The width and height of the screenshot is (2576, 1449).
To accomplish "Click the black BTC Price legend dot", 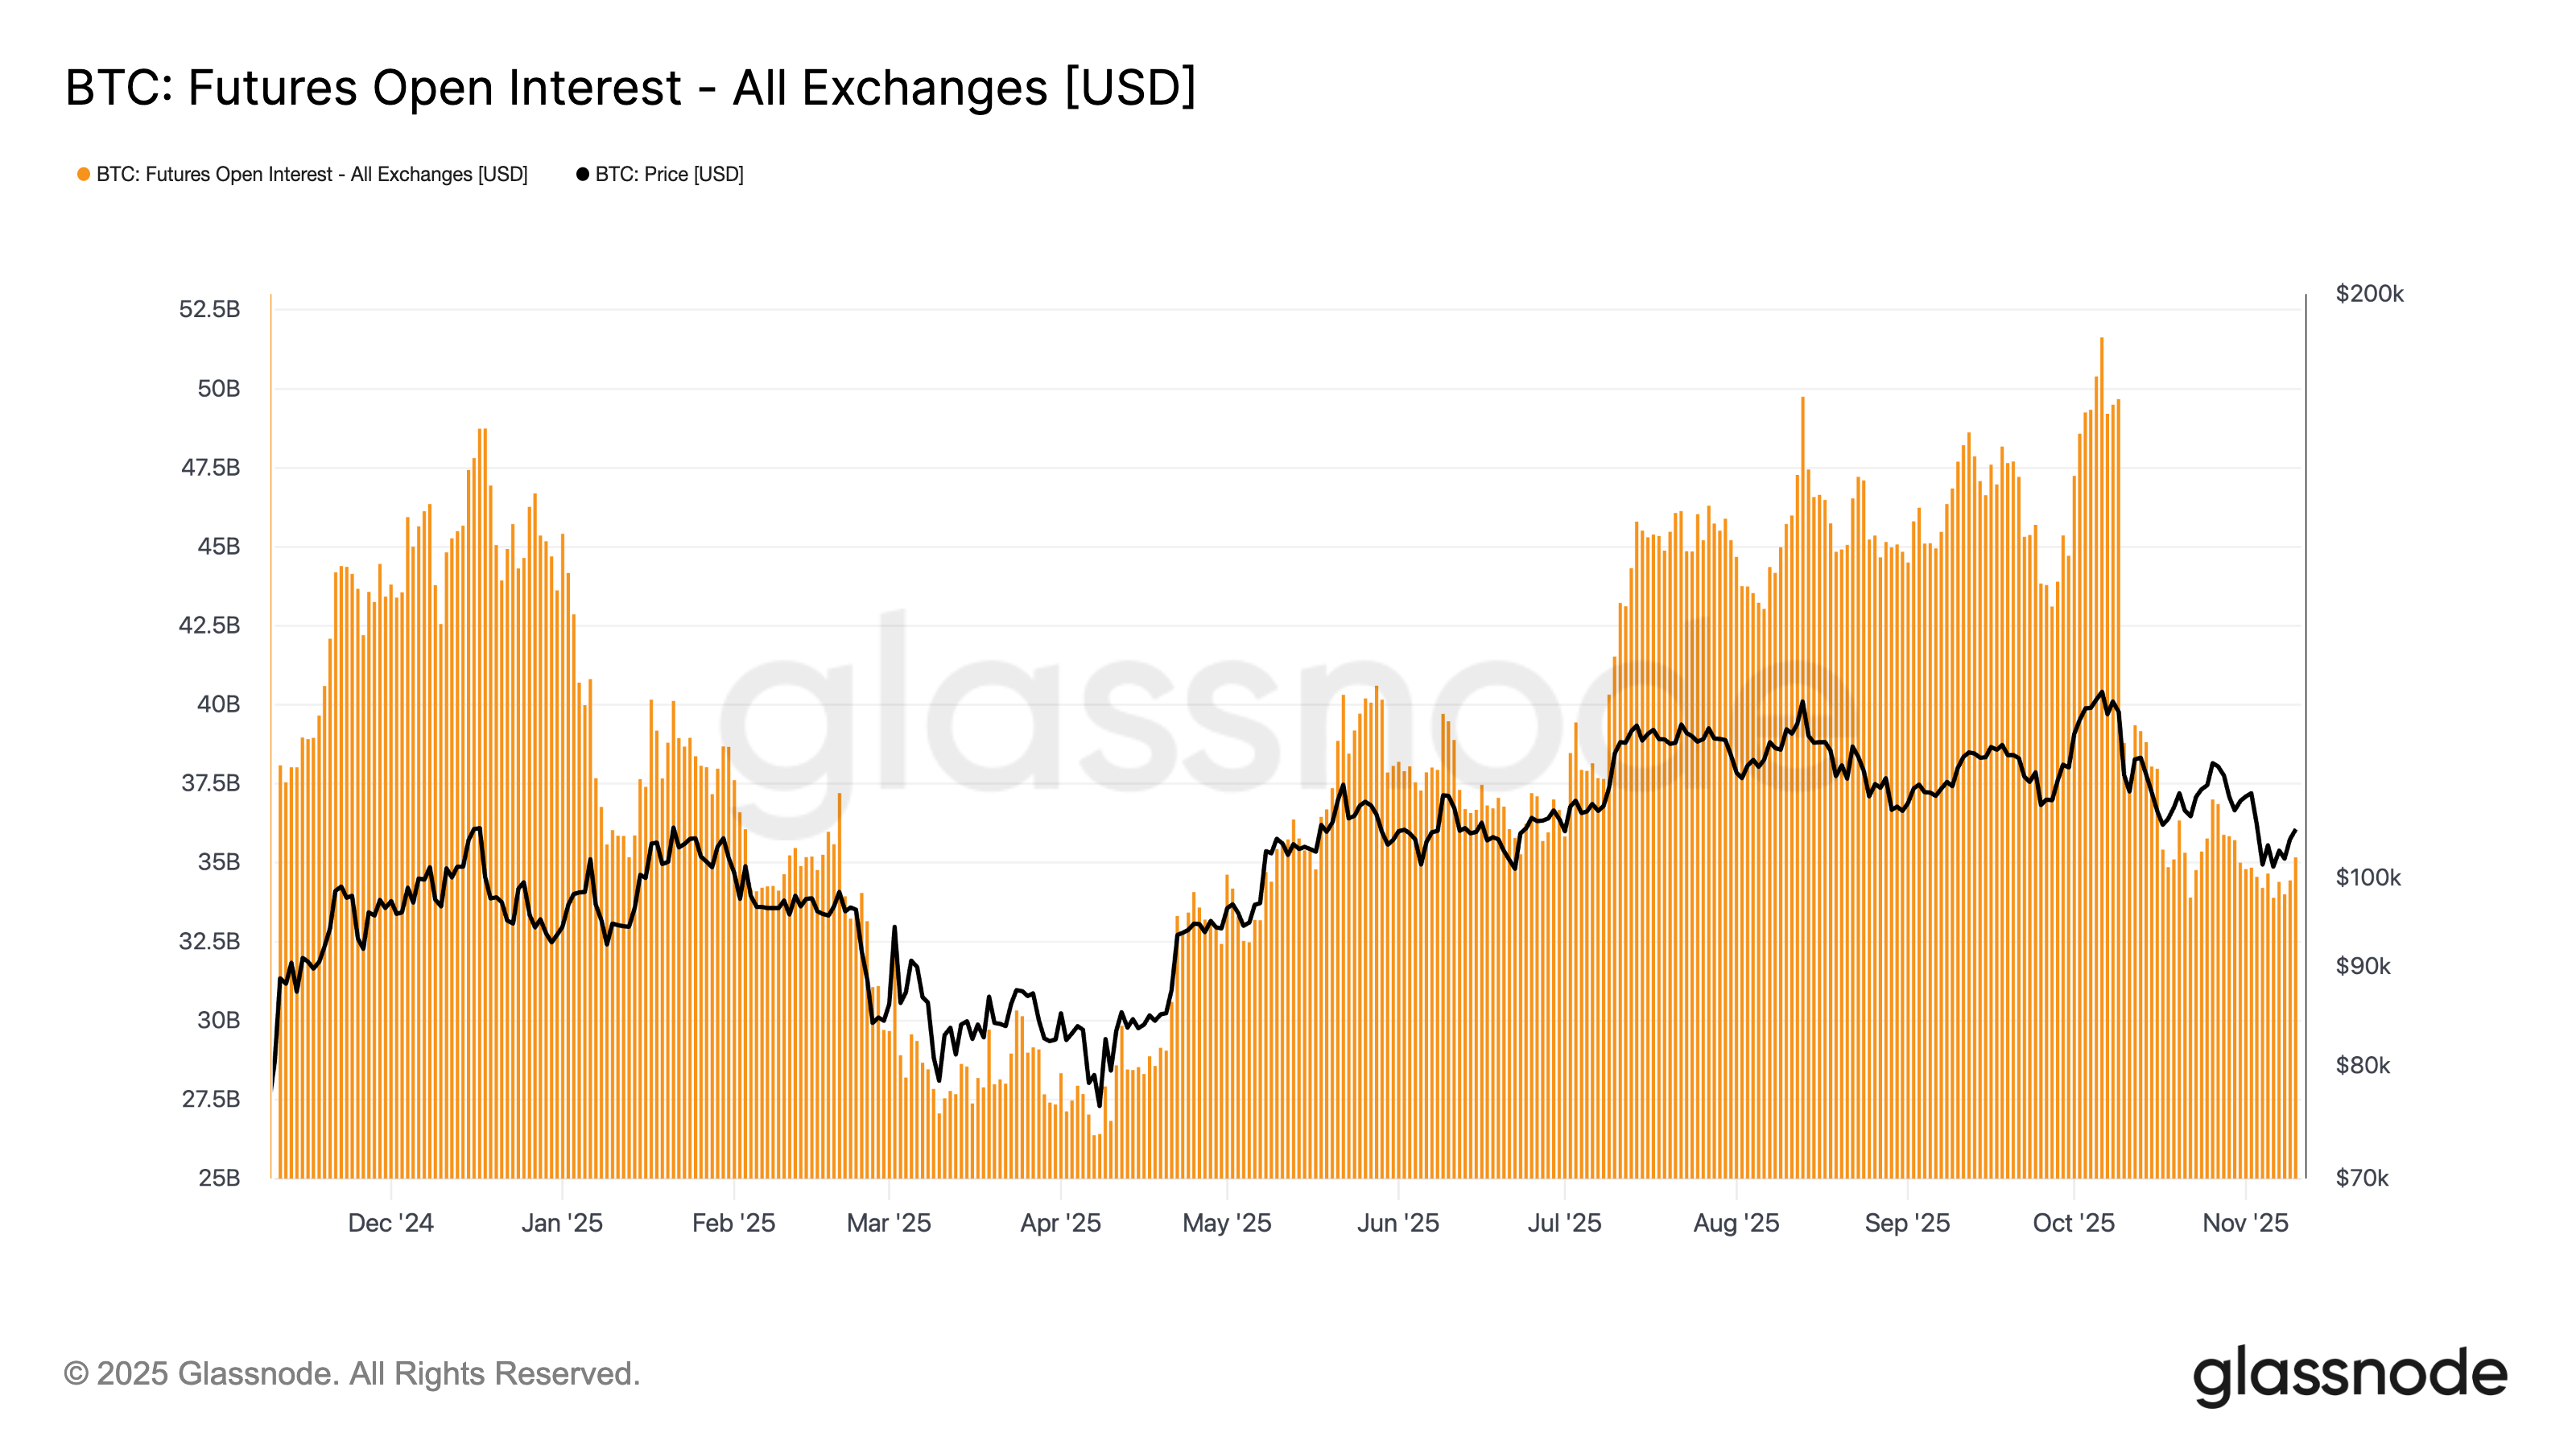I will 582,175.
